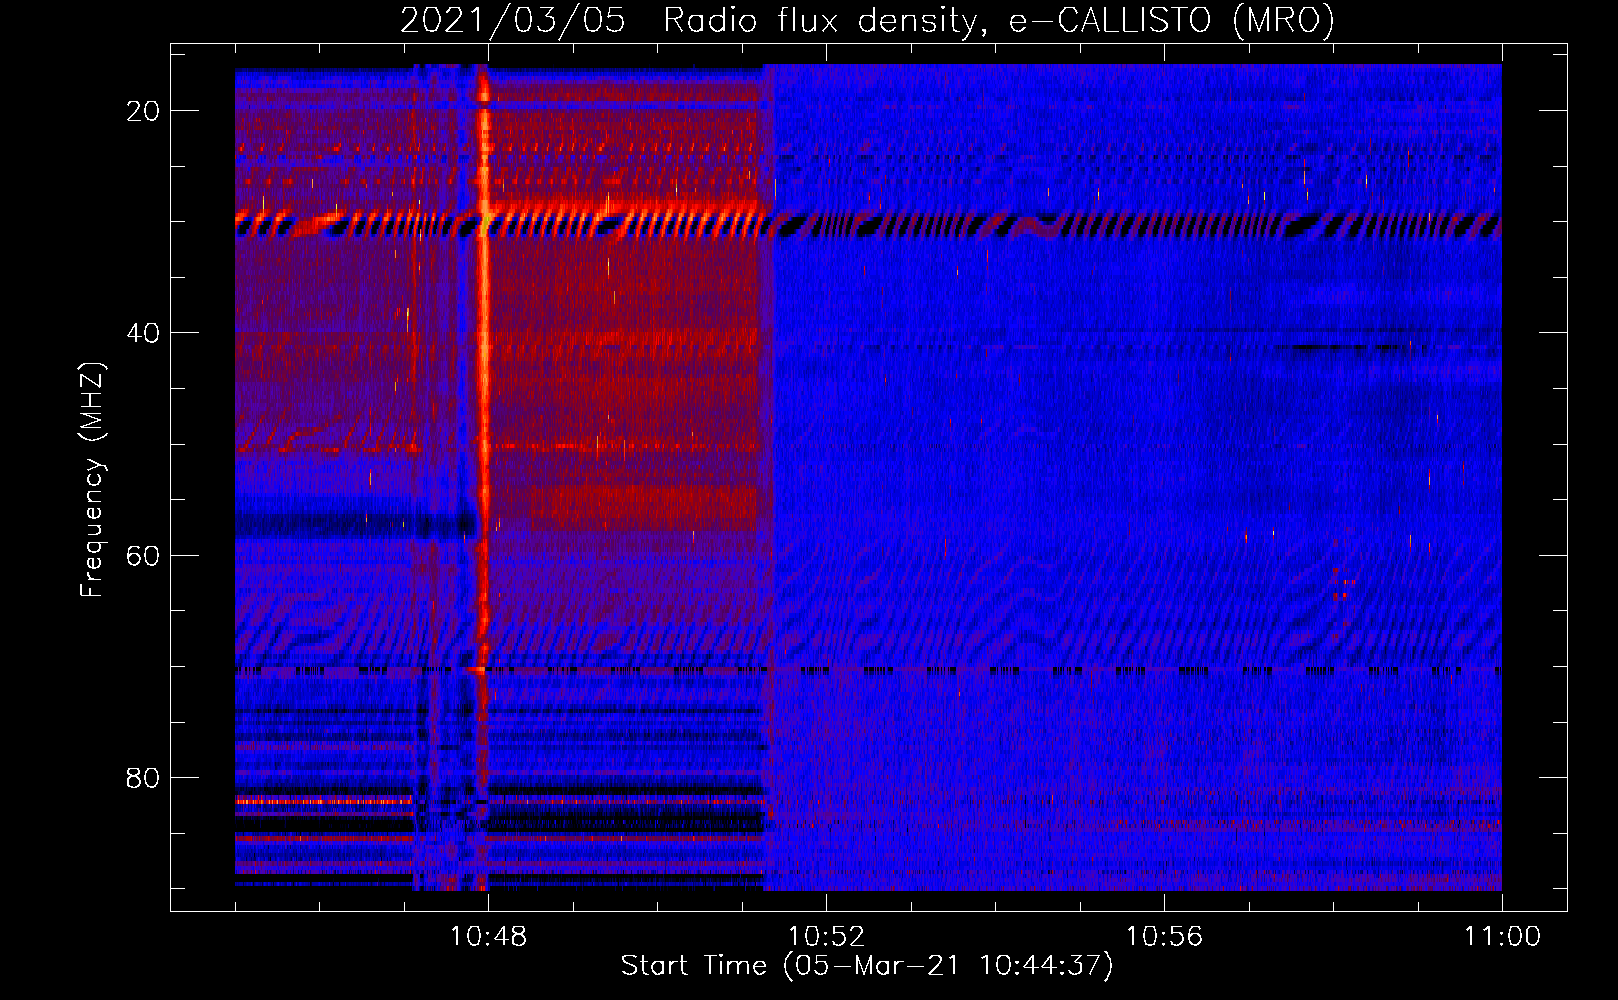
Task: Click the 'Frequency (MHZ)' y-axis label
Action: coord(92,480)
